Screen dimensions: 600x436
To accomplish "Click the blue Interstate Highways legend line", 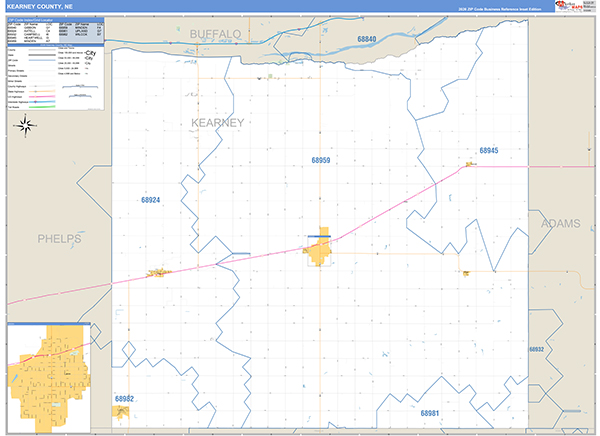I will (42, 102).
